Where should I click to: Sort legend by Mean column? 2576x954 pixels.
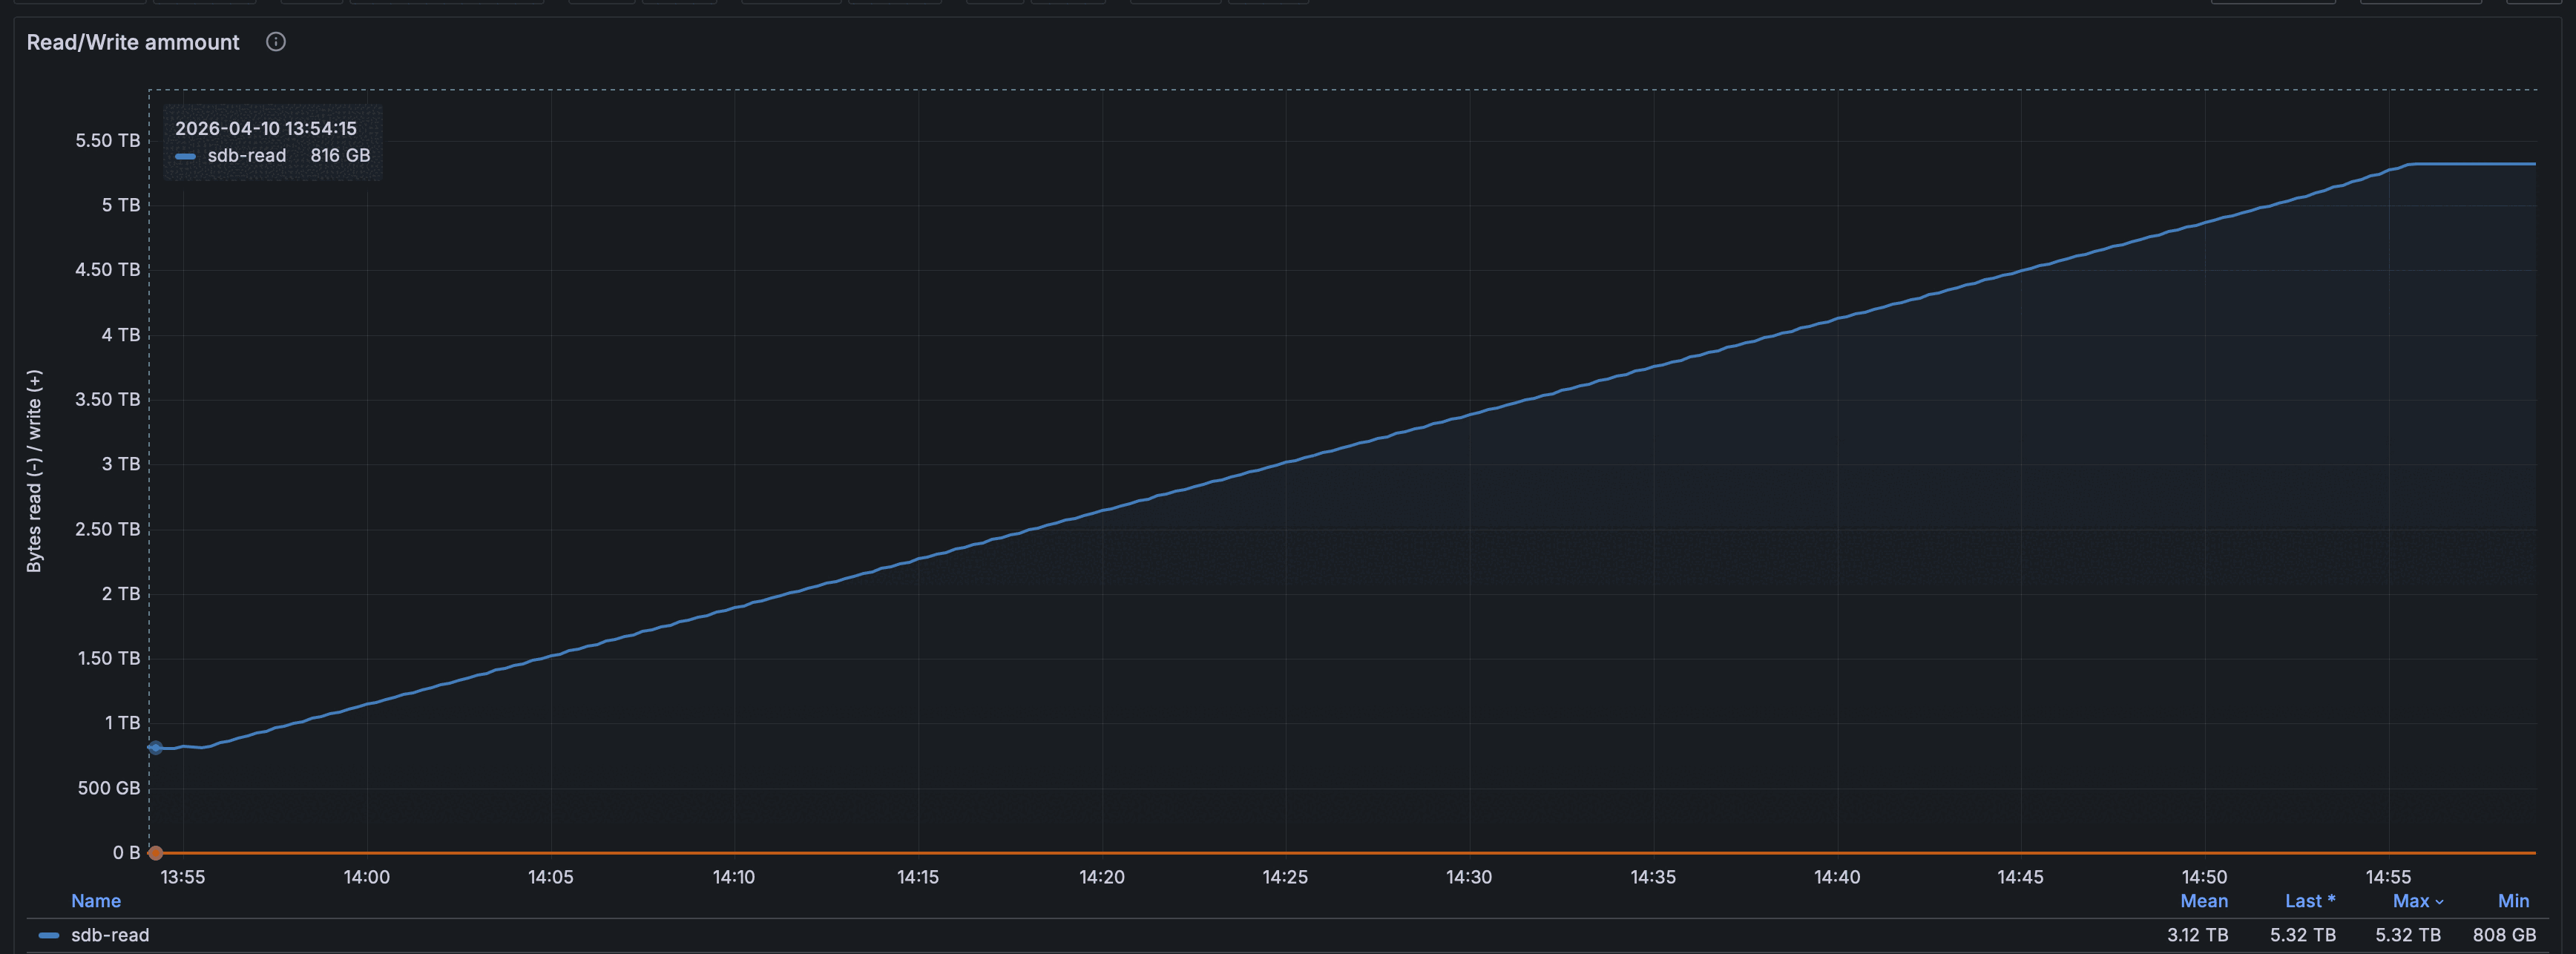click(x=2203, y=901)
